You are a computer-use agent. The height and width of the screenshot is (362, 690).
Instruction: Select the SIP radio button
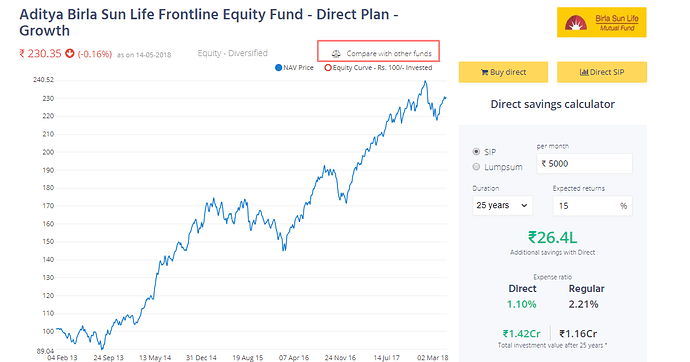tap(476, 152)
